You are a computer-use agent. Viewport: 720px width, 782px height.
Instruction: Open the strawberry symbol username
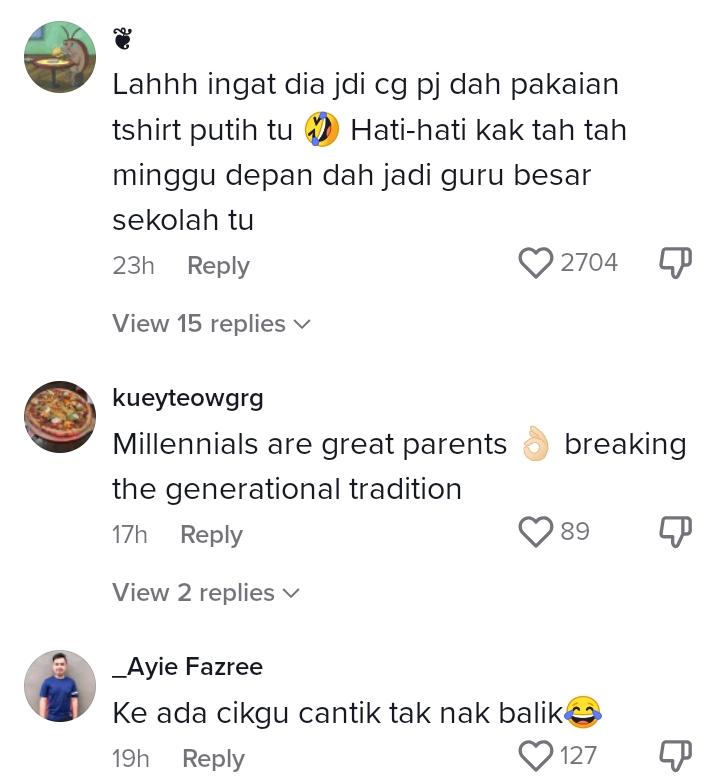pos(123,38)
